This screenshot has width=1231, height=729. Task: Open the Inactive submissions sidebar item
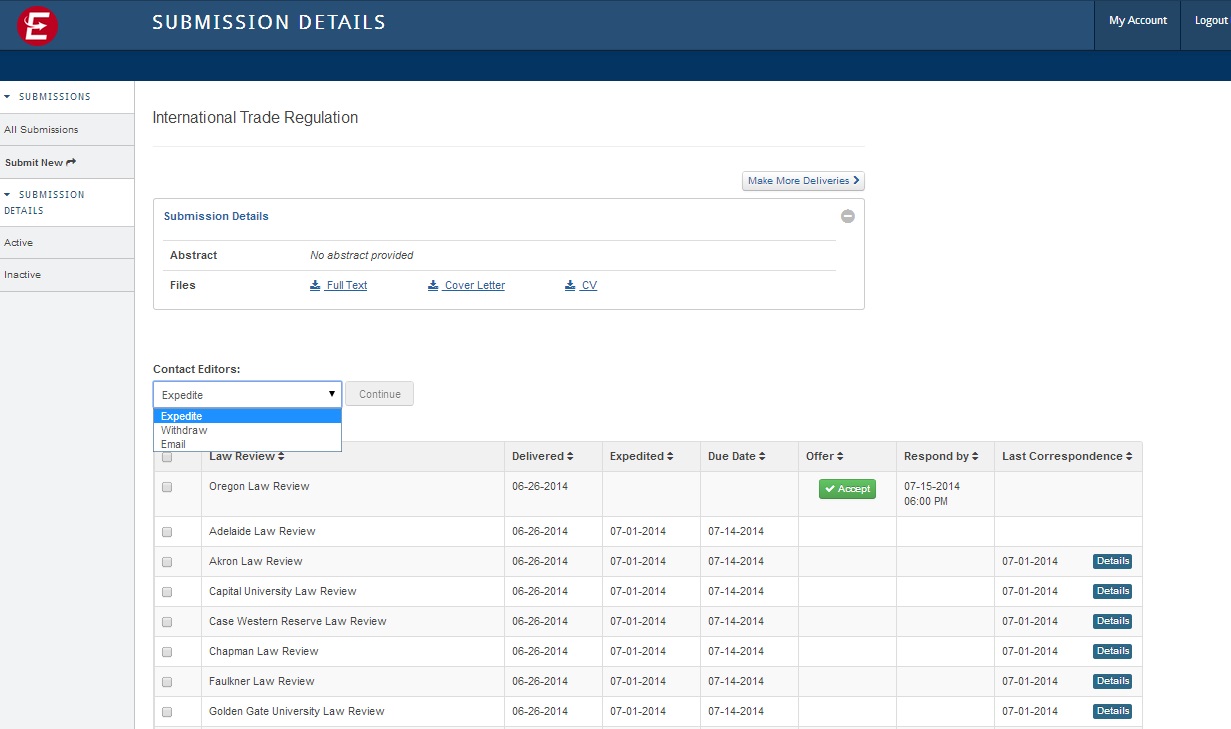[x=23, y=275]
